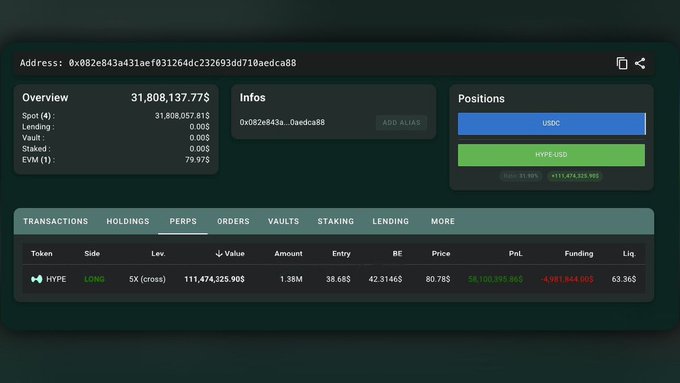Click the 5X (cross) leverage cell

147,279
